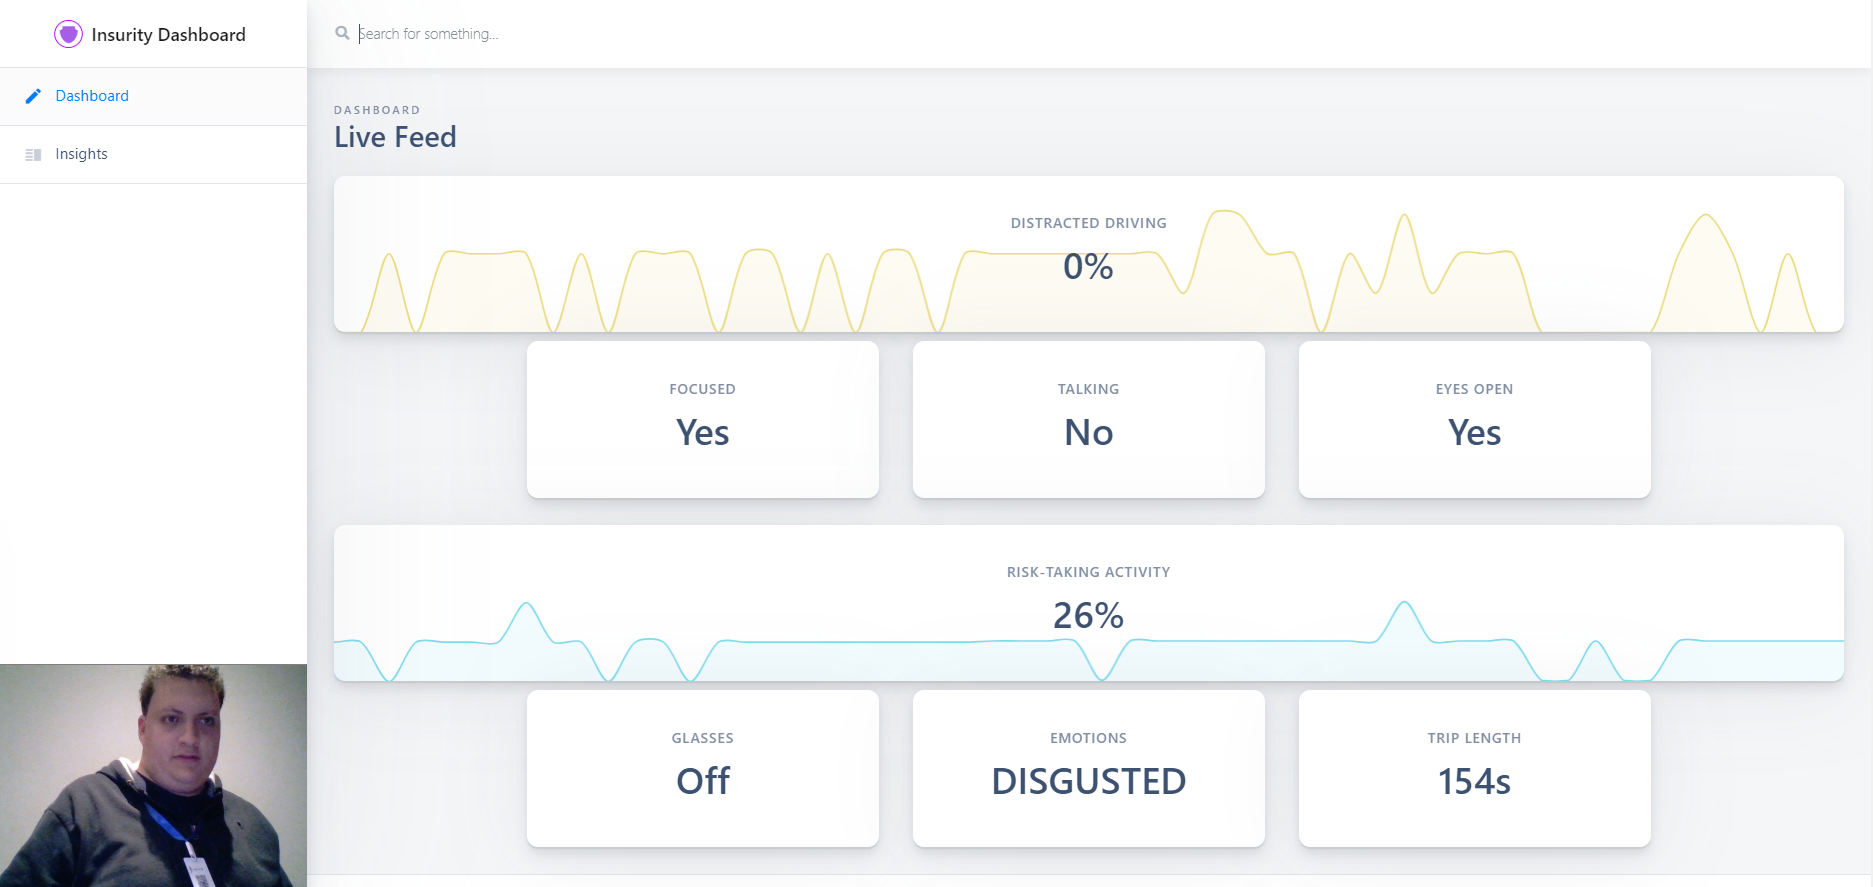Click the Distracted Driving chart label
The width and height of the screenshot is (1873, 887).
1088,223
